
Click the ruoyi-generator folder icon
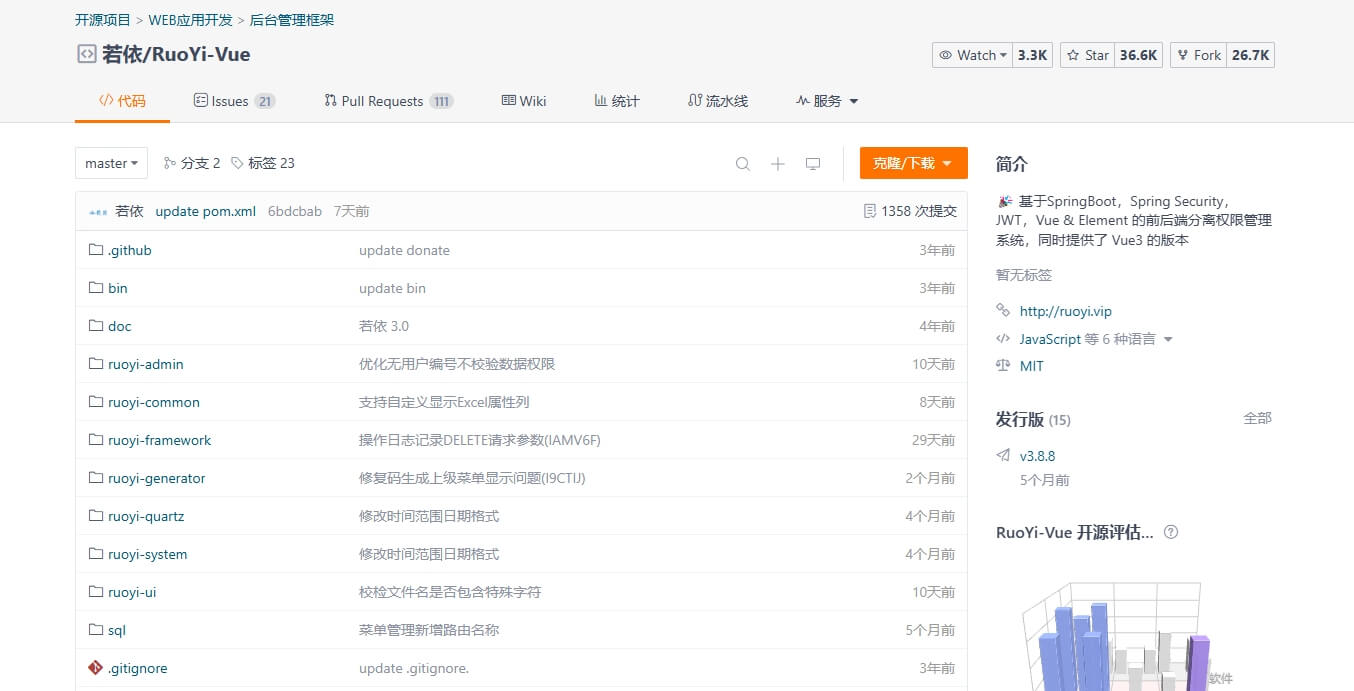click(x=96, y=478)
